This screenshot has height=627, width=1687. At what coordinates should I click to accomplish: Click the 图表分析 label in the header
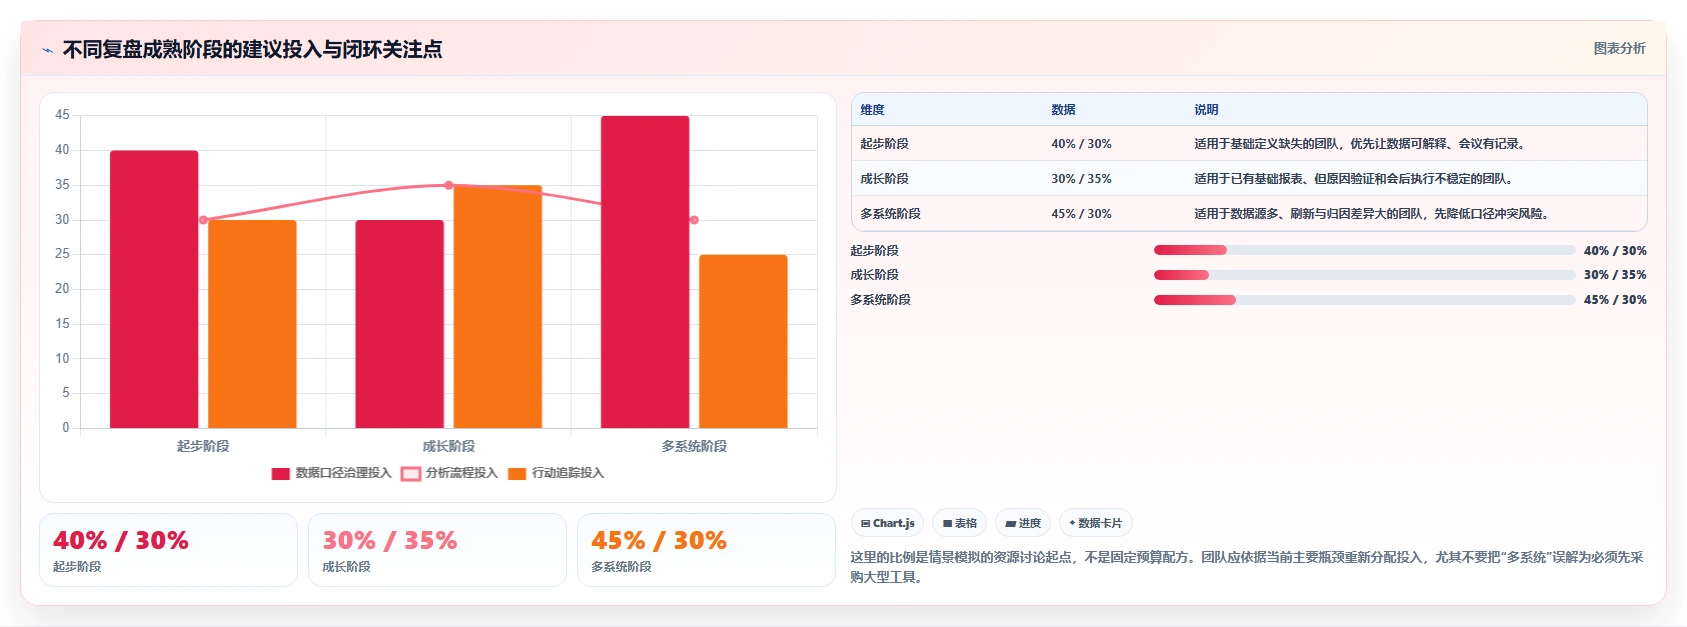pos(1619,48)
